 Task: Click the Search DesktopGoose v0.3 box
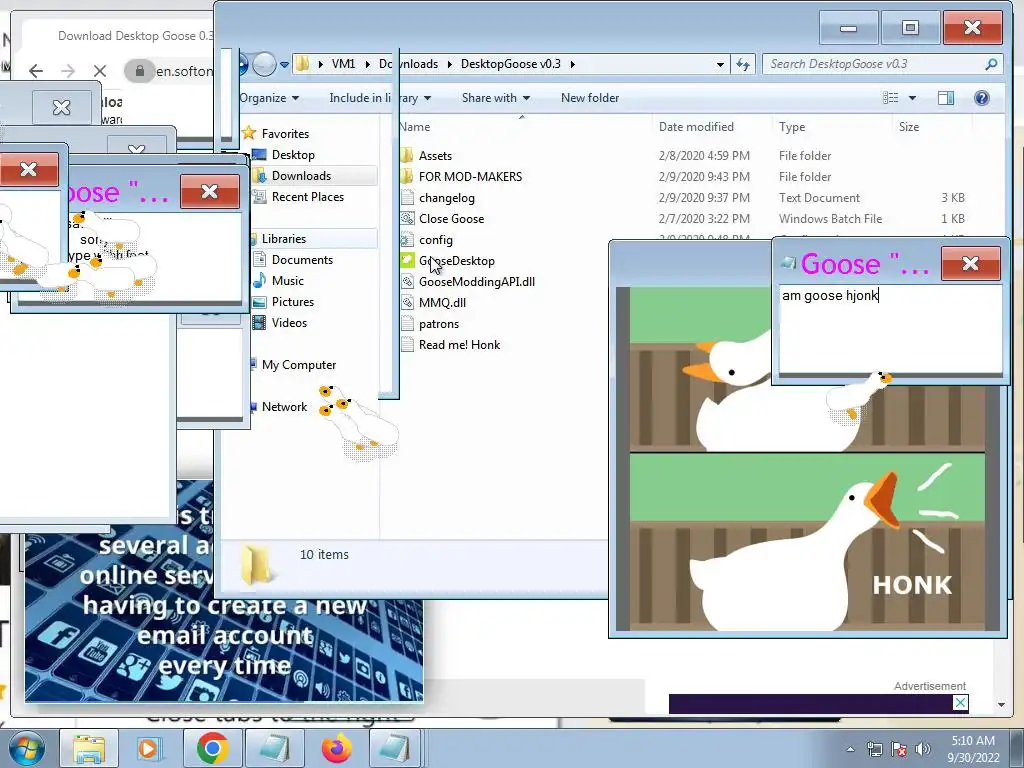[x=883, y=64]
